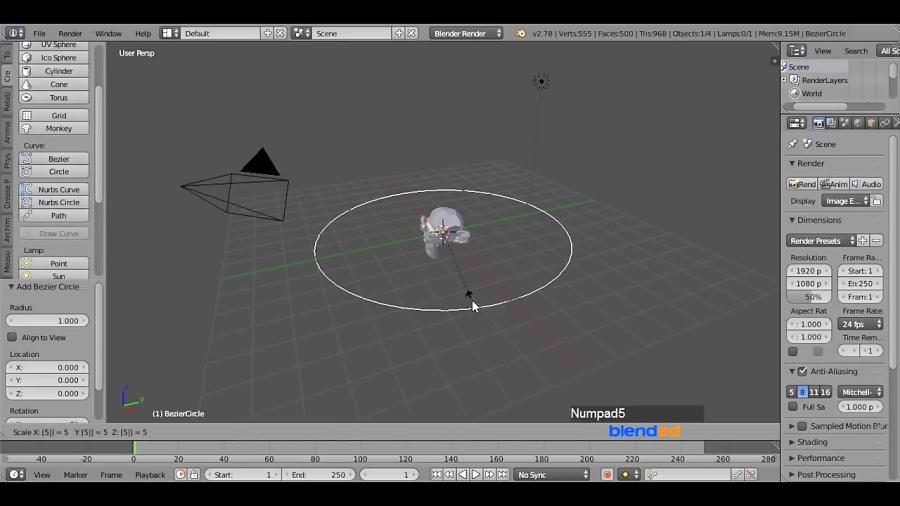Click the Nurbs Circle icon

click(27, 202)
